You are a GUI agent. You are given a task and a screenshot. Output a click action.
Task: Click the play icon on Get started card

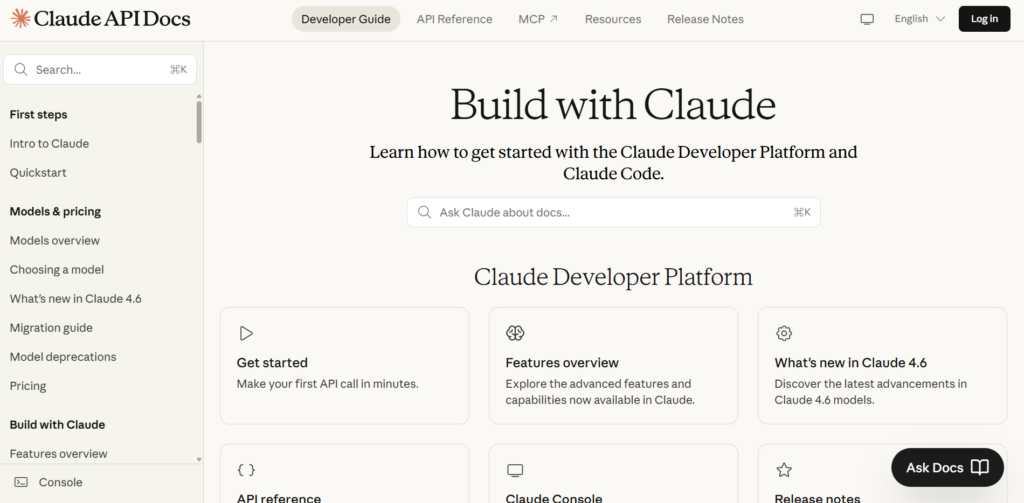point(246,333)
